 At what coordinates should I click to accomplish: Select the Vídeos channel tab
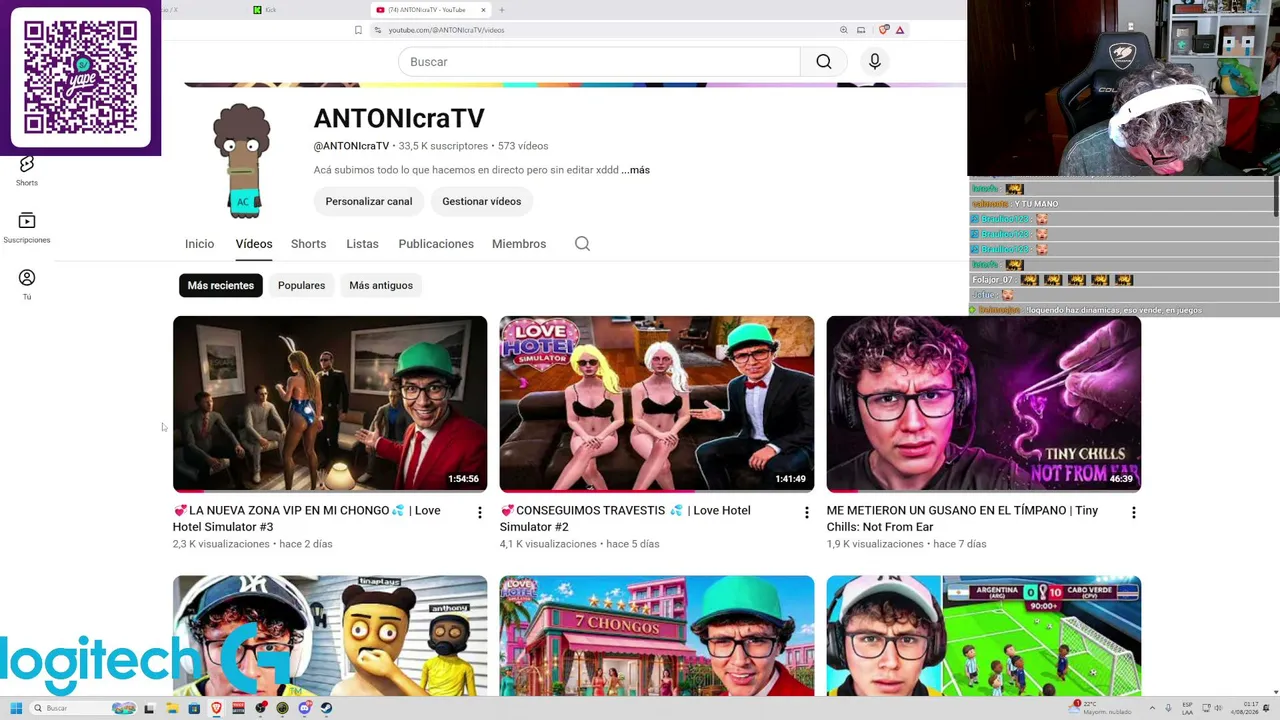point(254,244)
